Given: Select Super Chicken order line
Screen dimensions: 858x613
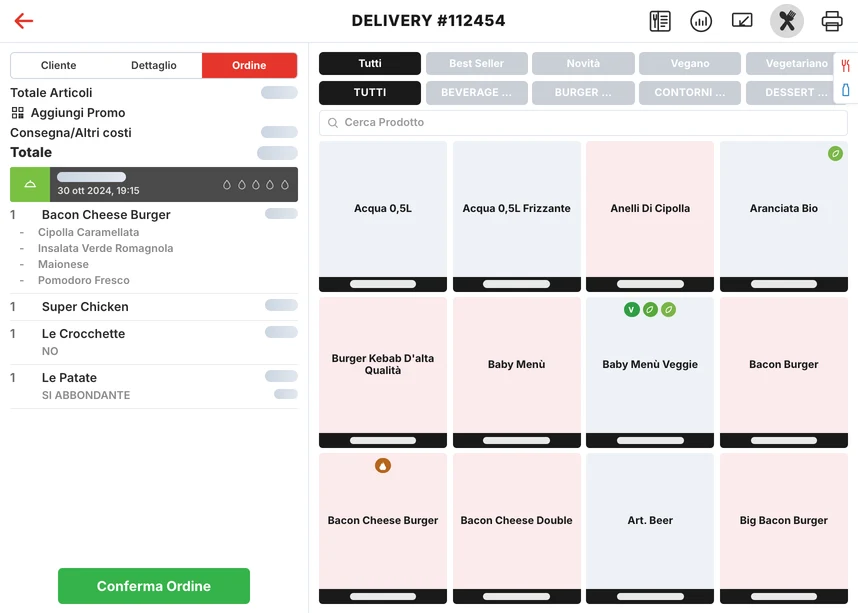Looking at the screenshot, I should [154, 307].
